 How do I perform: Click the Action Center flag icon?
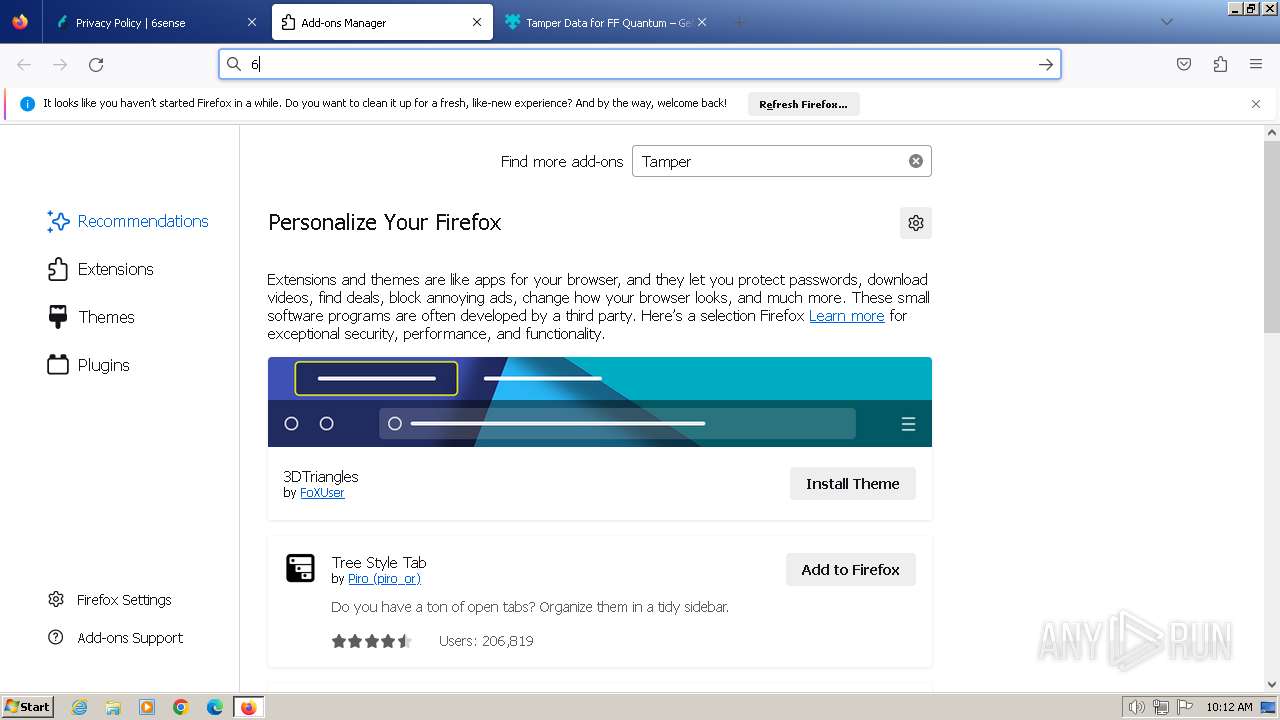coord(1185,707)
